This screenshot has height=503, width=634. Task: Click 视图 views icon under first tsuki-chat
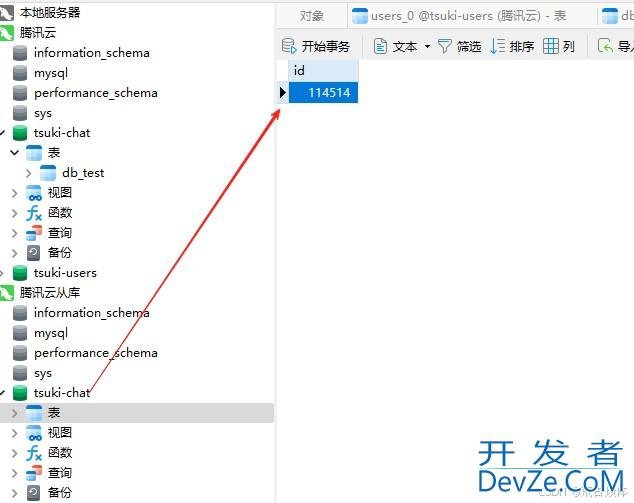[x=34, y=193]
